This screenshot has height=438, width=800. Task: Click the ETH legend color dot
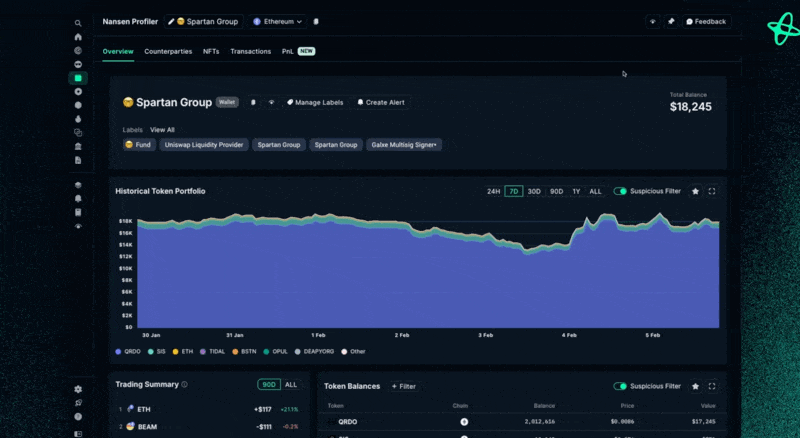click(176, 352)
